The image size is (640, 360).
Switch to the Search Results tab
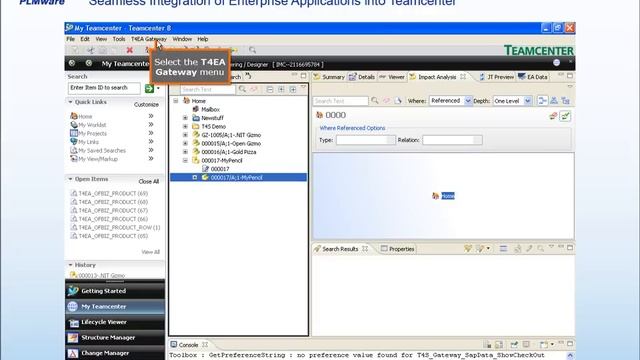(340, 249)
